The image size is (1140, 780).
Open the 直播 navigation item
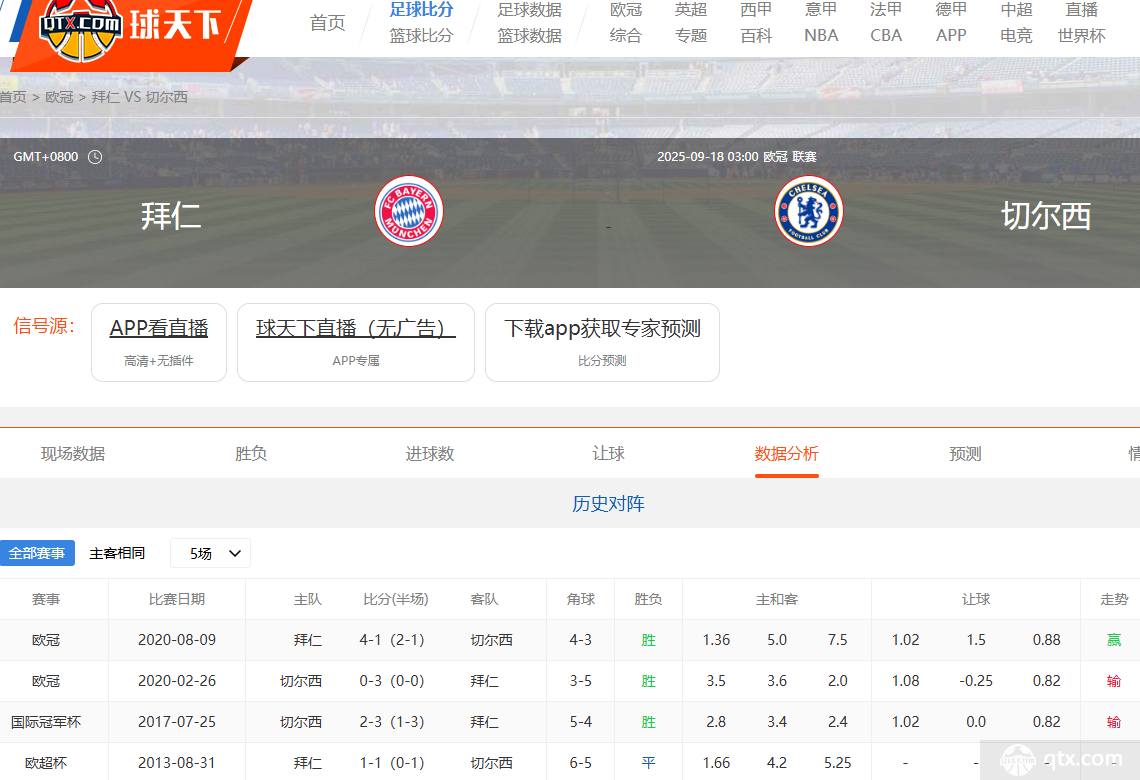pyautogui.click(x=1081, y=9)
